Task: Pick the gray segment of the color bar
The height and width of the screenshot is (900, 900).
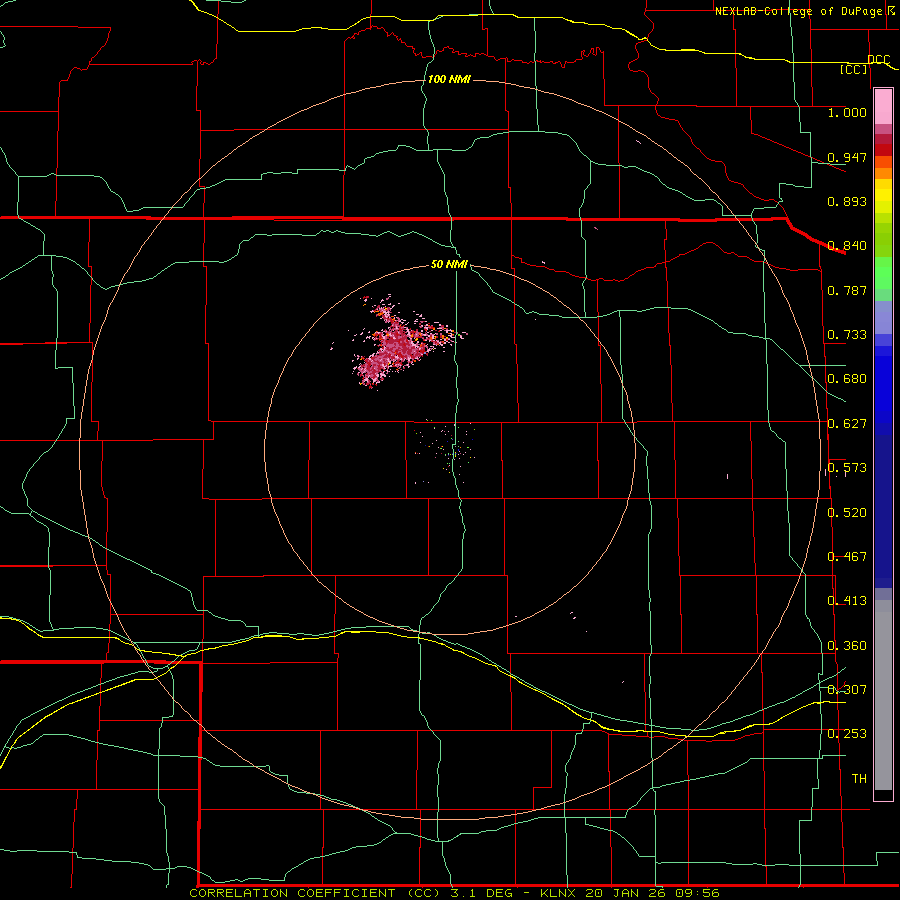Action: pyautogui.click(x=883, y=695)
